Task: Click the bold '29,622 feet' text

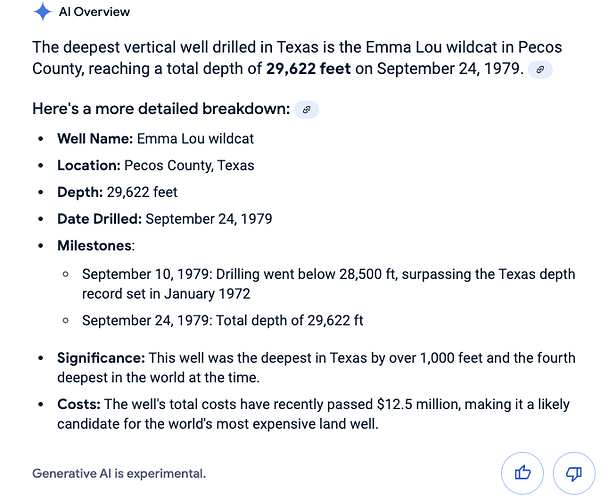Action: point(308,69)
